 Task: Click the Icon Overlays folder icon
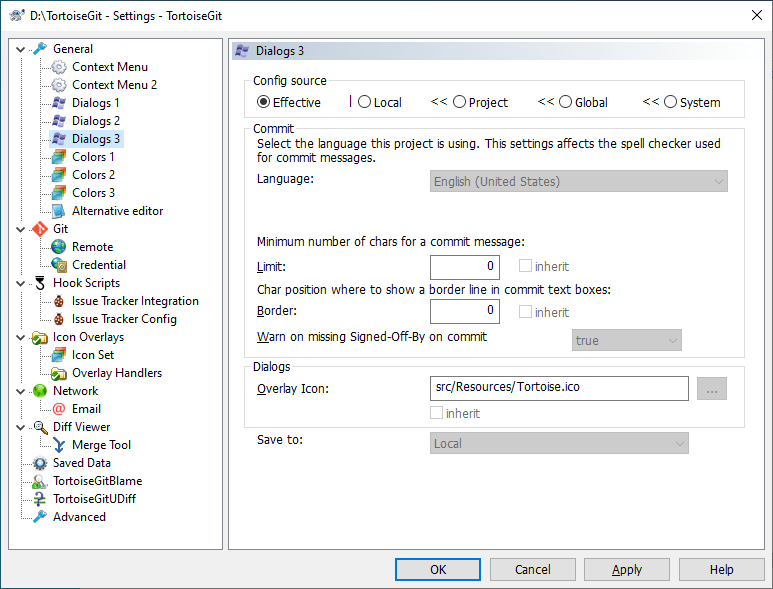tap(40, 337)
